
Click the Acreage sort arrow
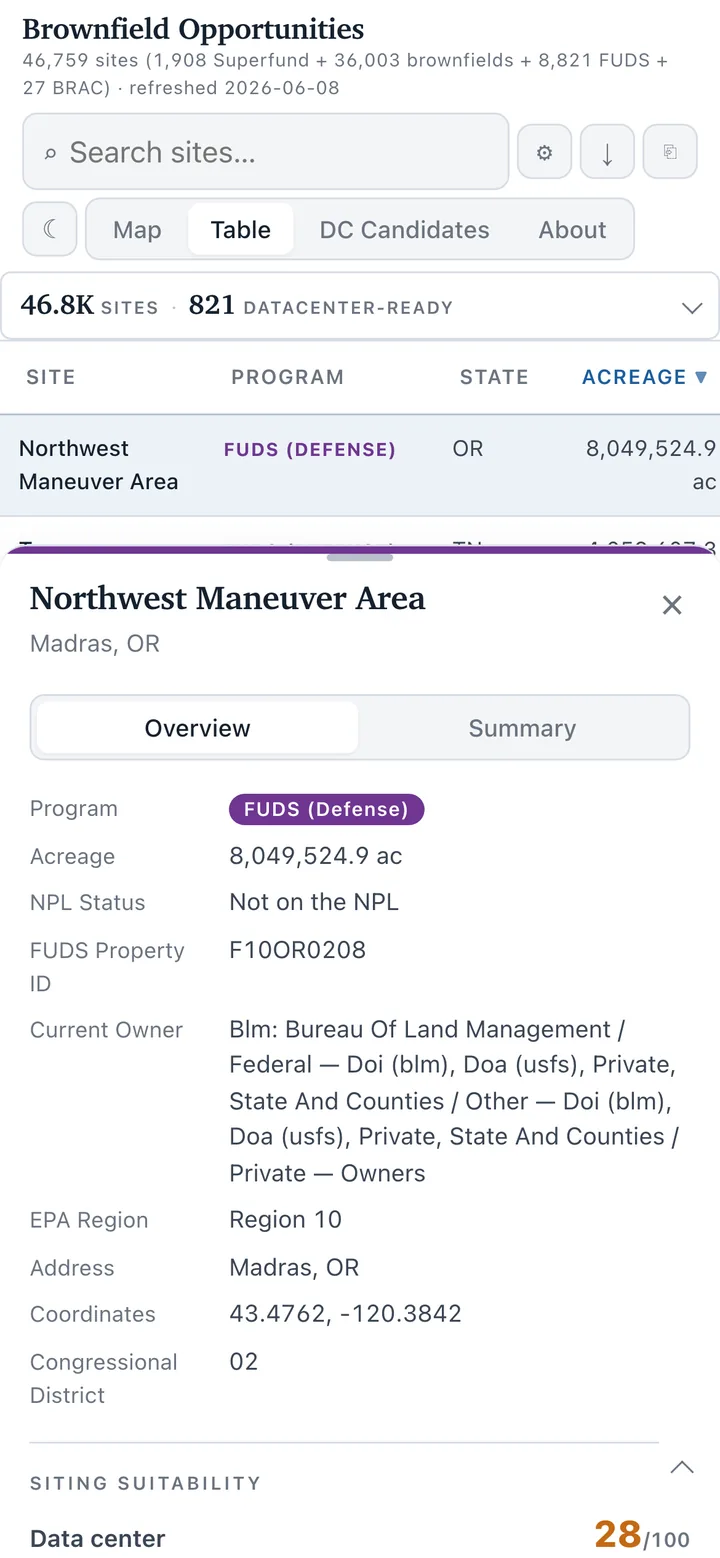(701, 377)
